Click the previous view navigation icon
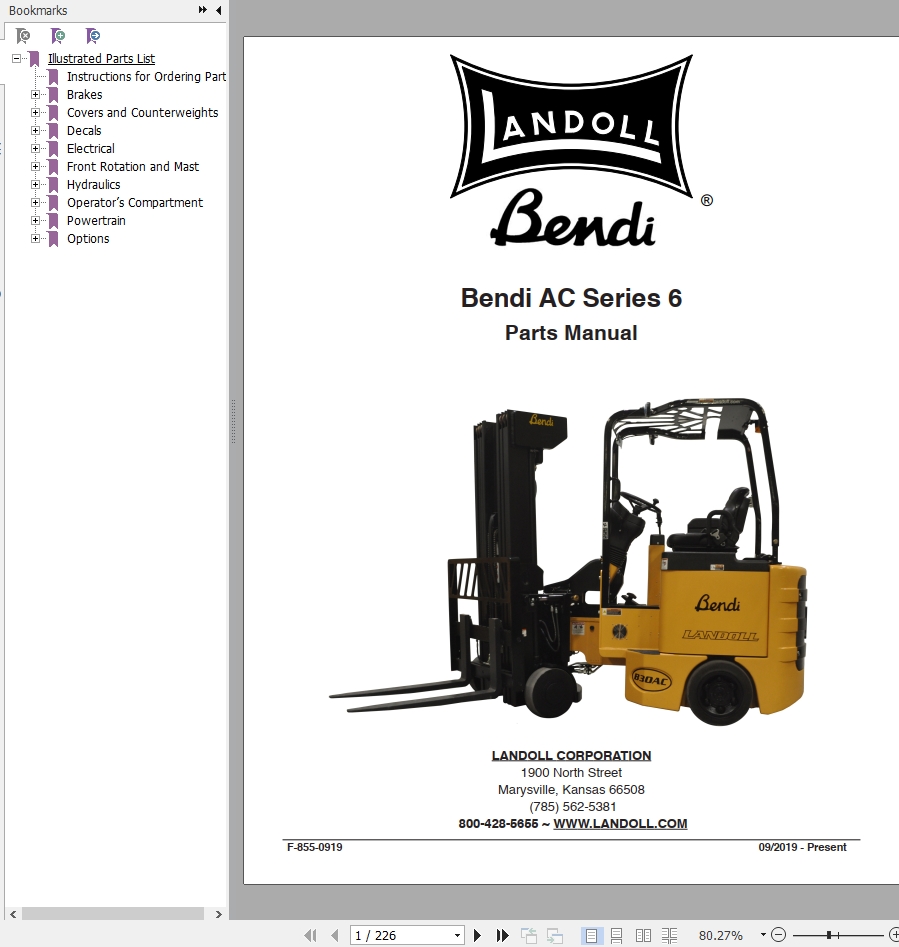The image size is (899, 947). 528,936
